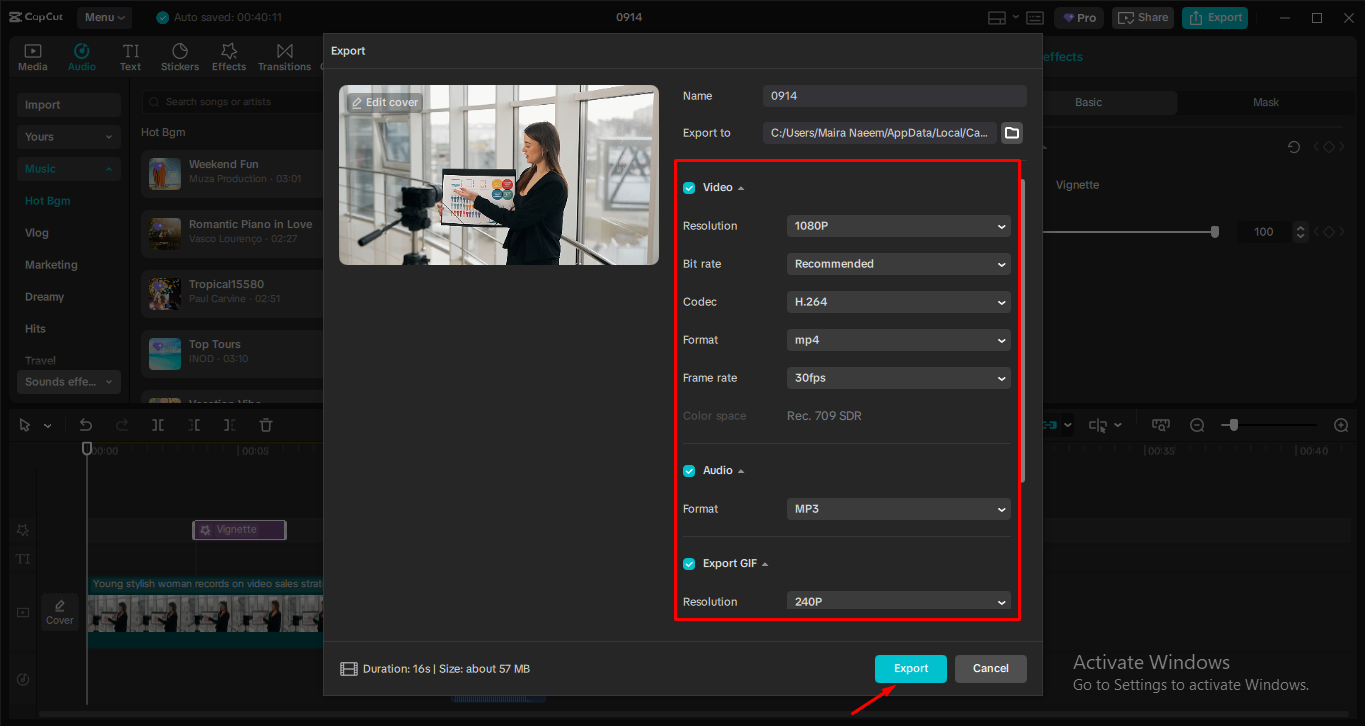Uncheck the Export GIF checkbox

coord(689,564)
